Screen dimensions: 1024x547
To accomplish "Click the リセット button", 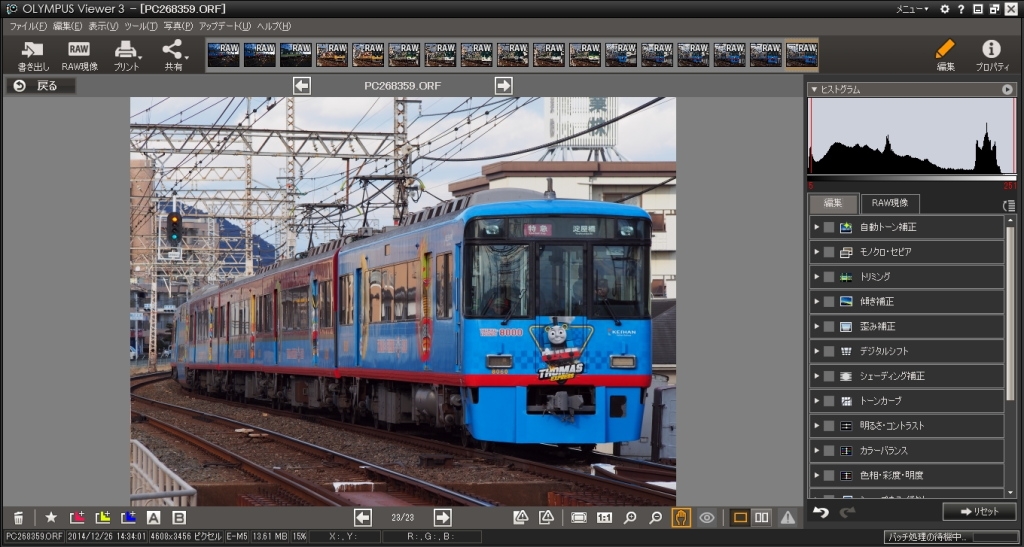I will click(979, 512).
